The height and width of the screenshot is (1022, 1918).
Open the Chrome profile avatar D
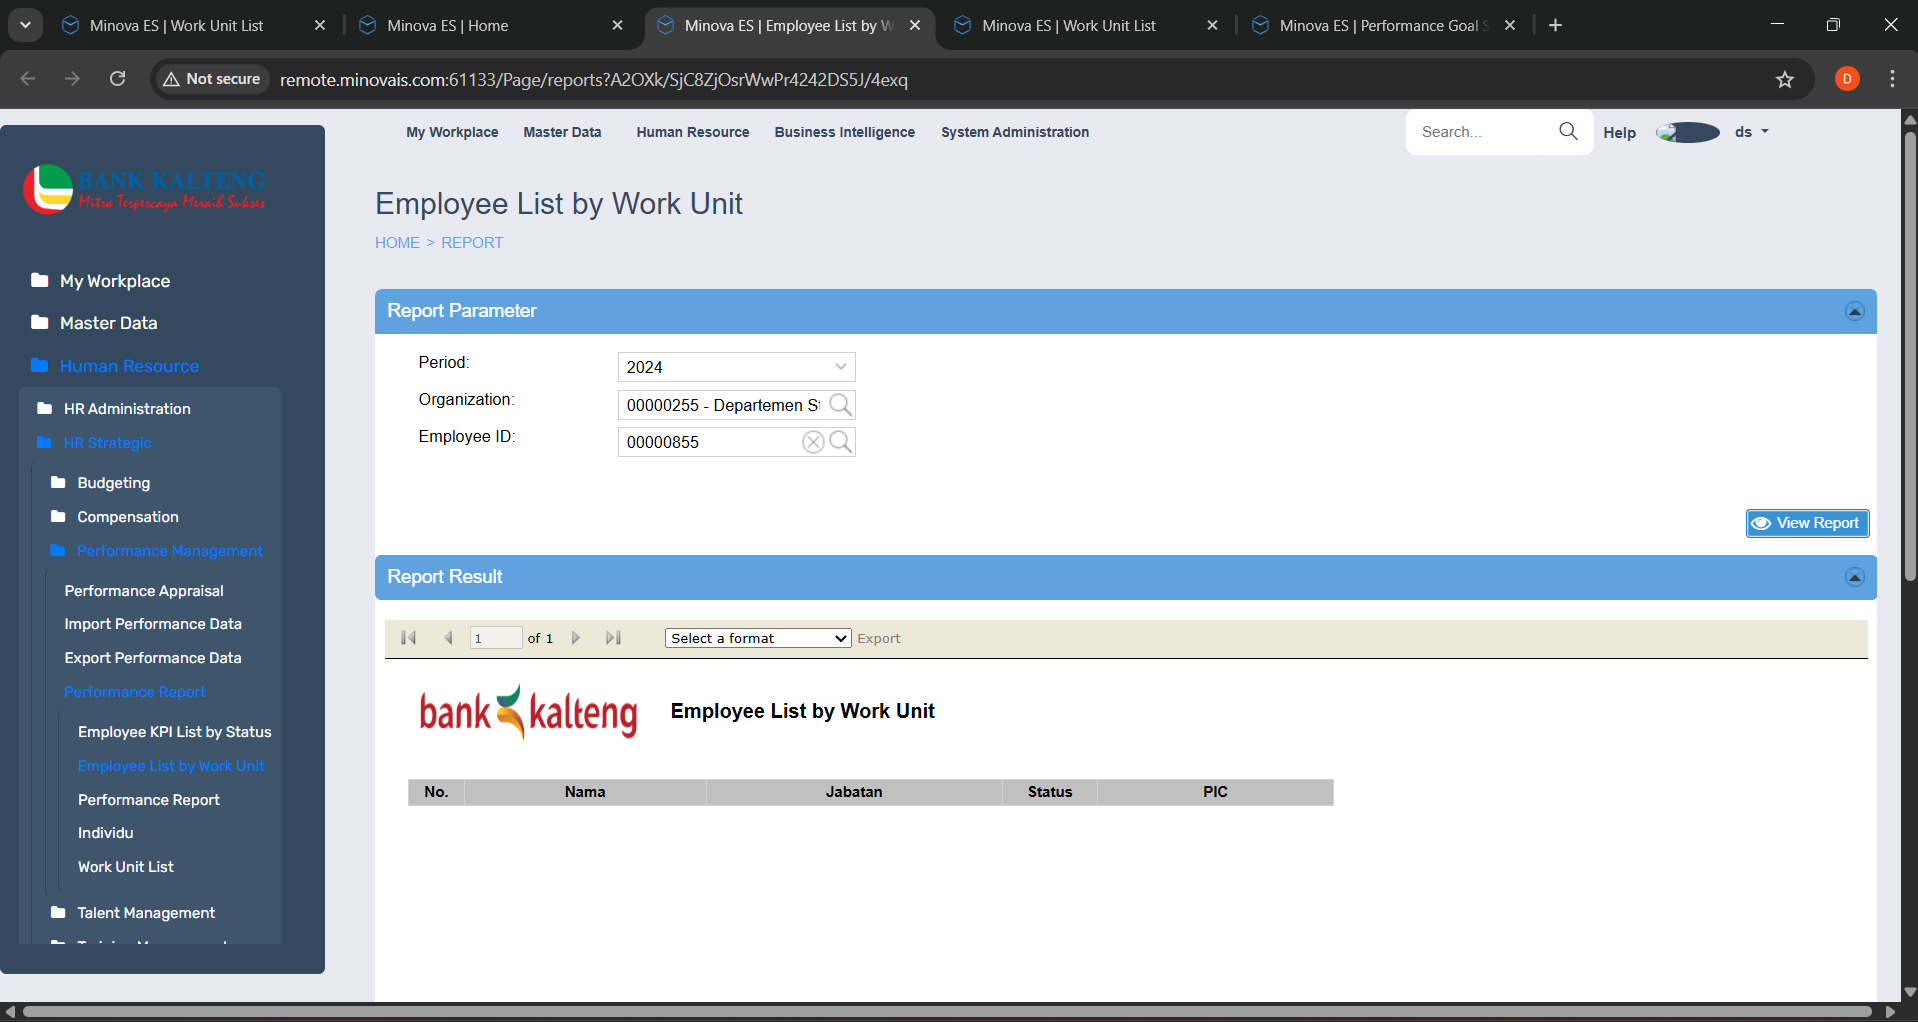tap(1847, 79)
